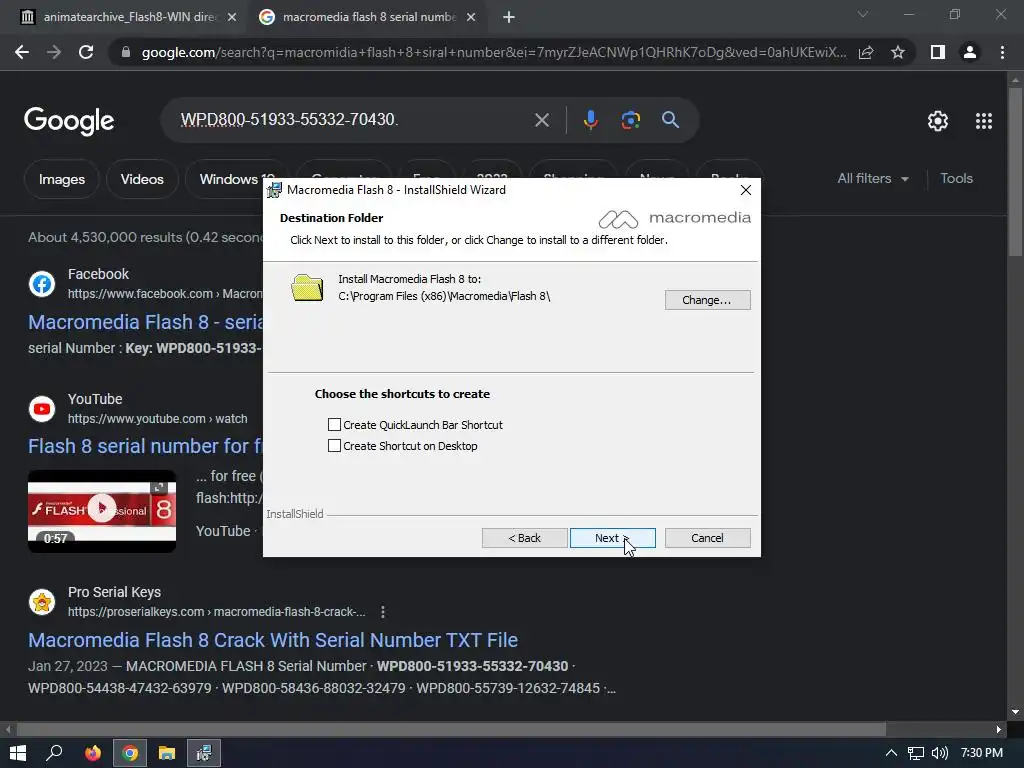
Task: Open the network status tray icon
Action: point(916,753)
